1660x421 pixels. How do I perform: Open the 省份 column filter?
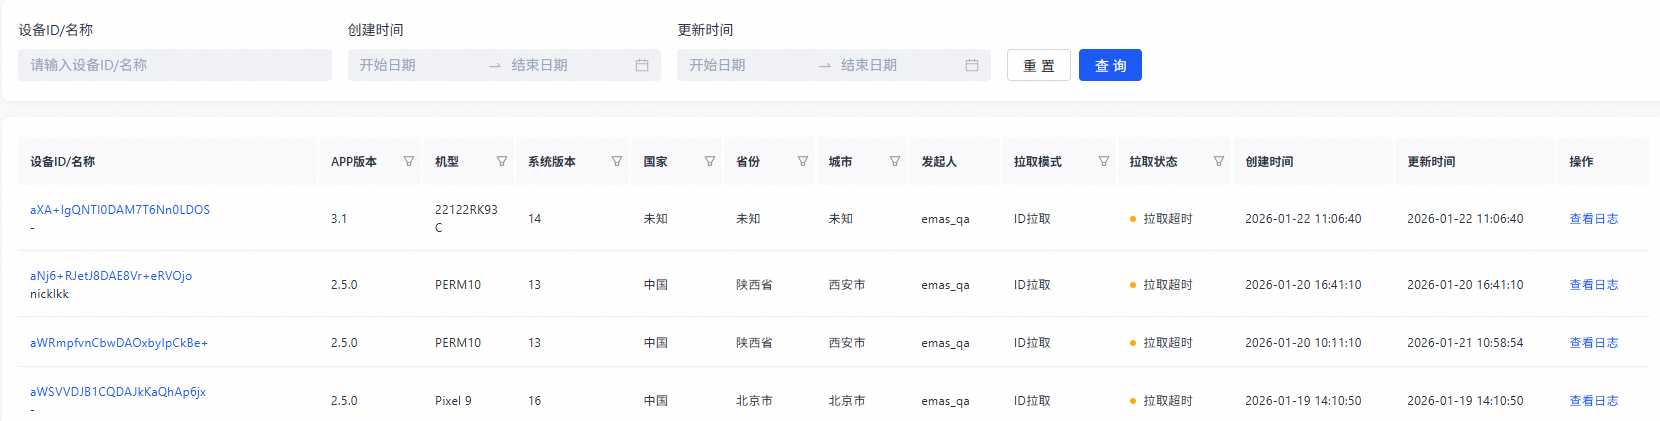tap(803, 161)
